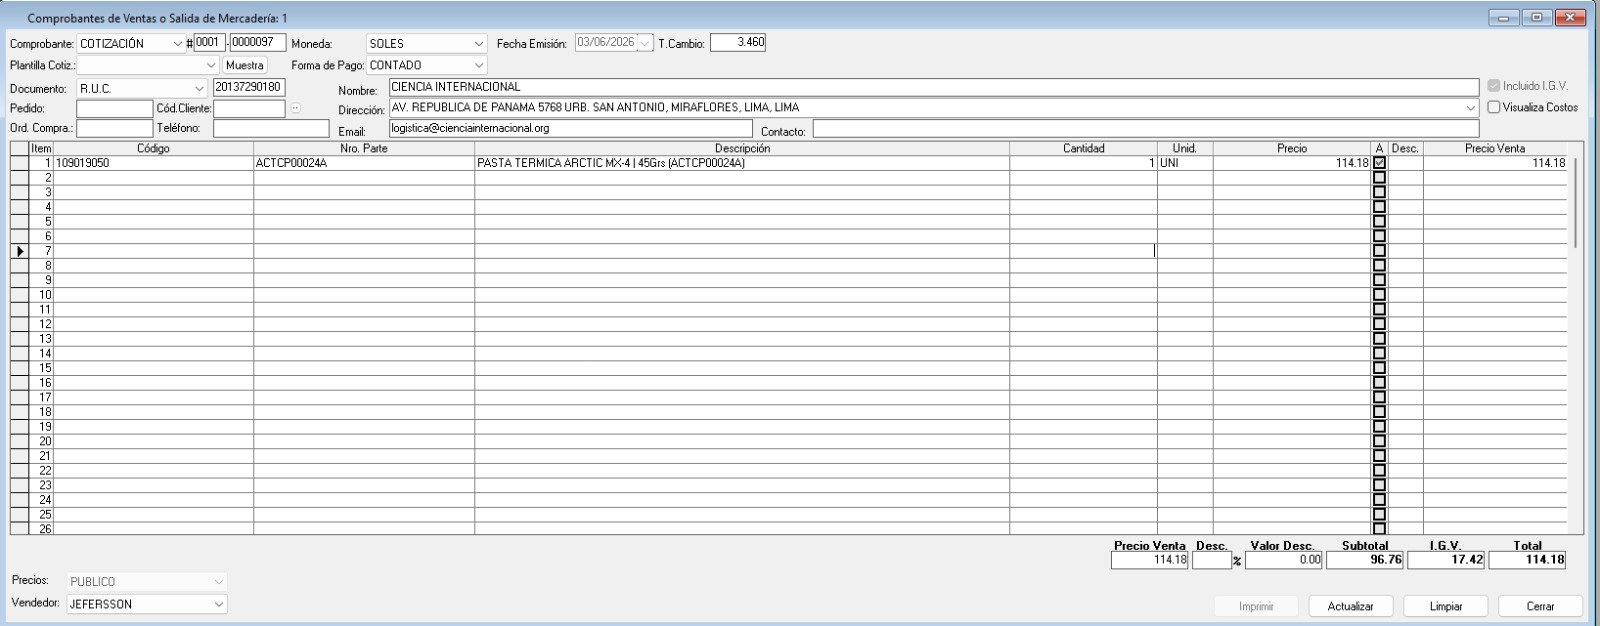Expand the Moneda SOLES dropdown
Viewport: 1600px width, 626px height.
(x=478, y=43)
